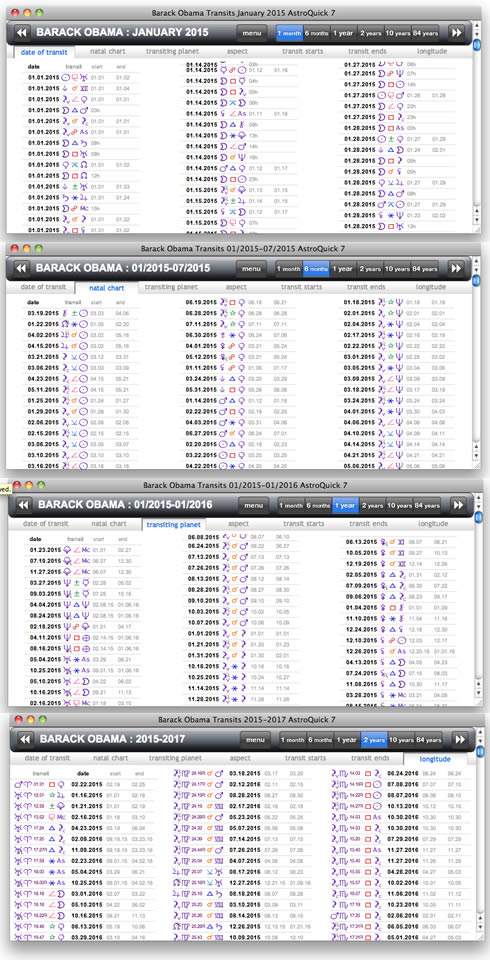
Task: Select 84 years in January 2015 window
Action: pos(426,32)
